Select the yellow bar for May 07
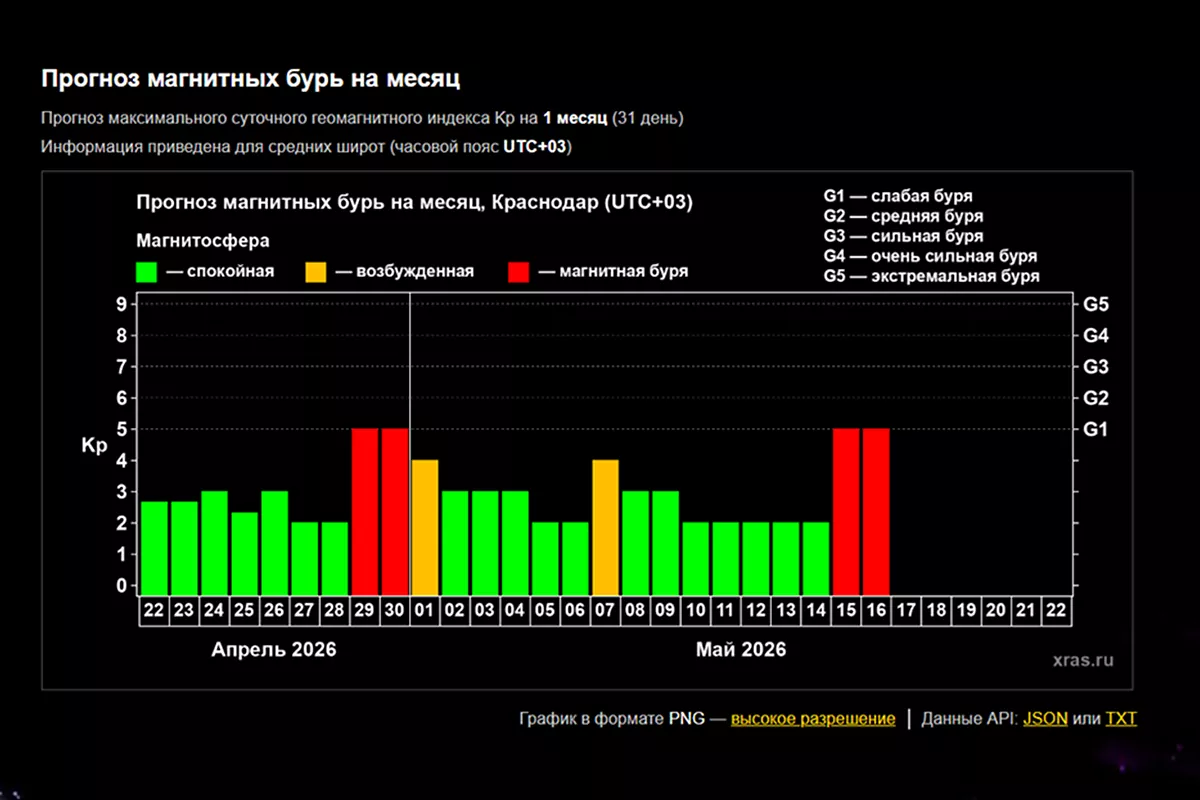This screenshot has height=800, width=1200. 605,526
